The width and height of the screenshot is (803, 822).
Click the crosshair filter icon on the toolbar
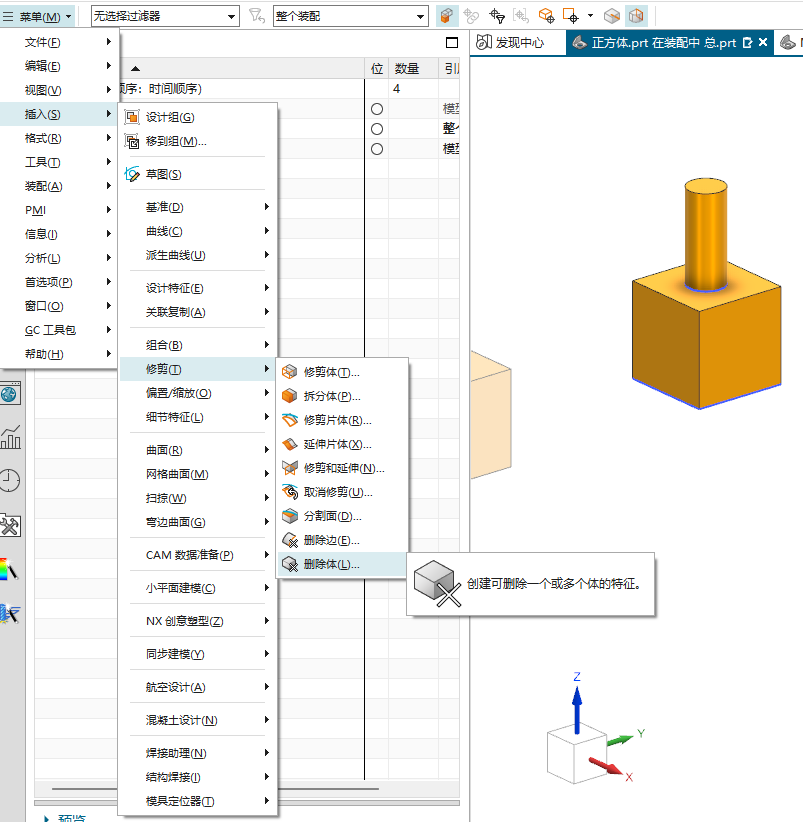tap(496, 15)
